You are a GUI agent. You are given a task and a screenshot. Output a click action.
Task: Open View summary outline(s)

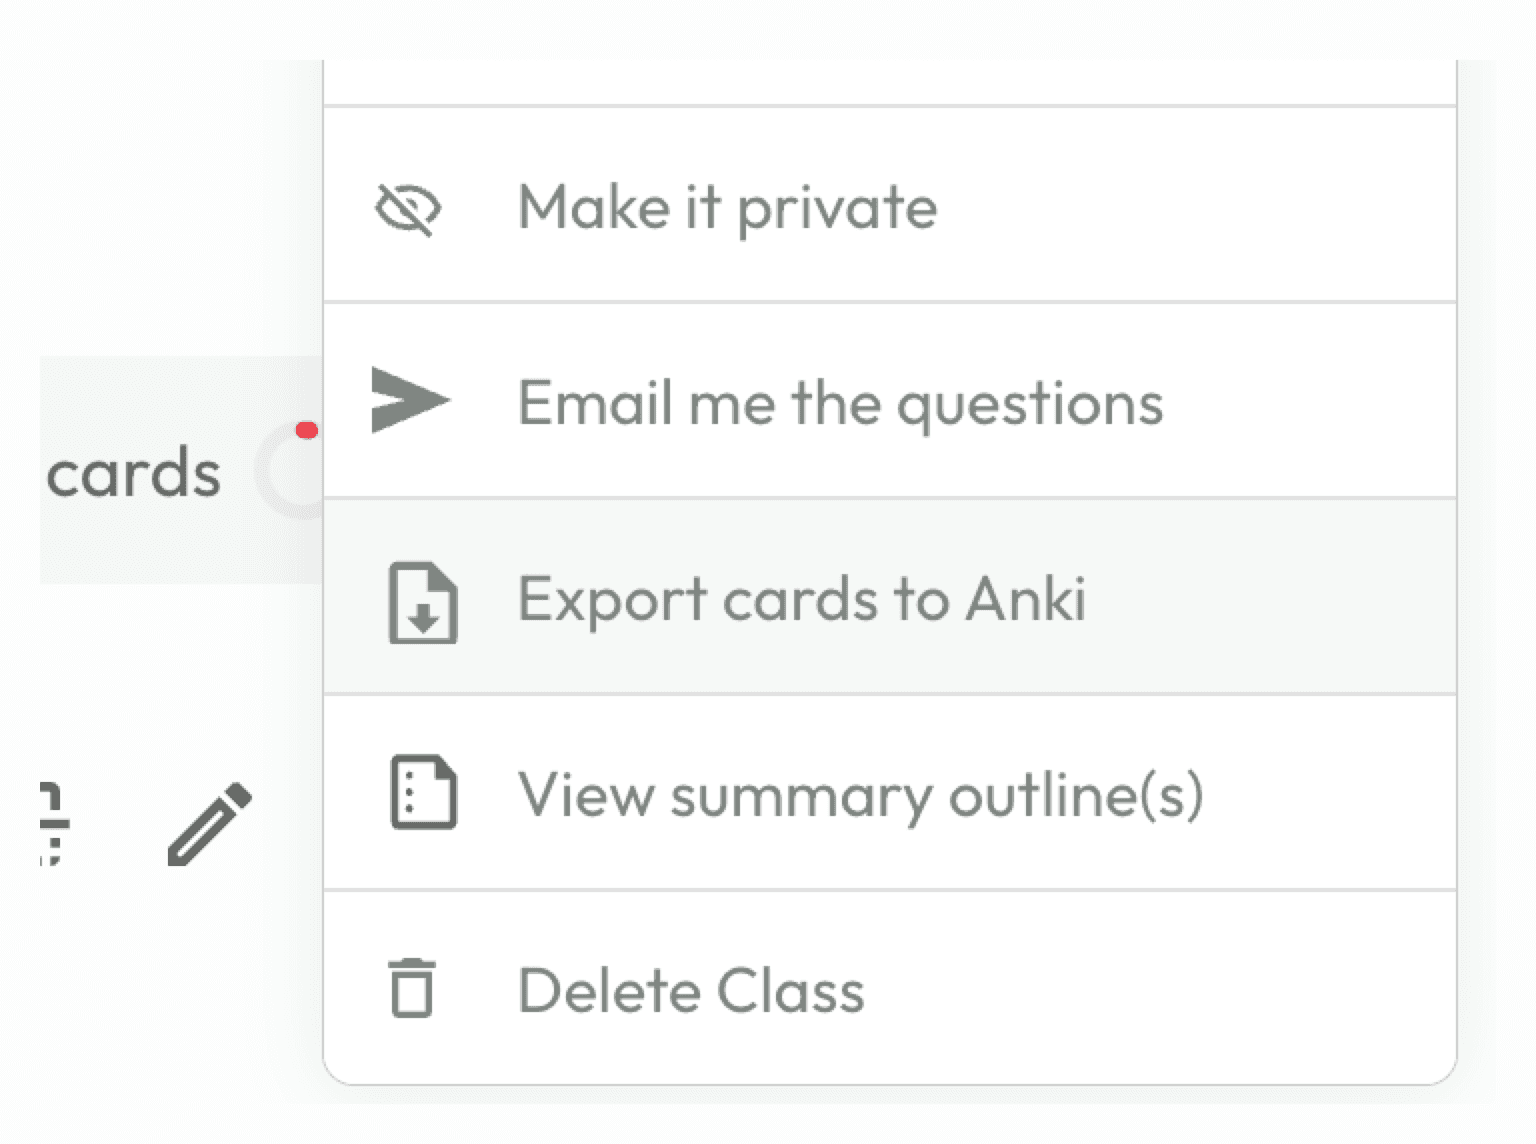[860, 795]
